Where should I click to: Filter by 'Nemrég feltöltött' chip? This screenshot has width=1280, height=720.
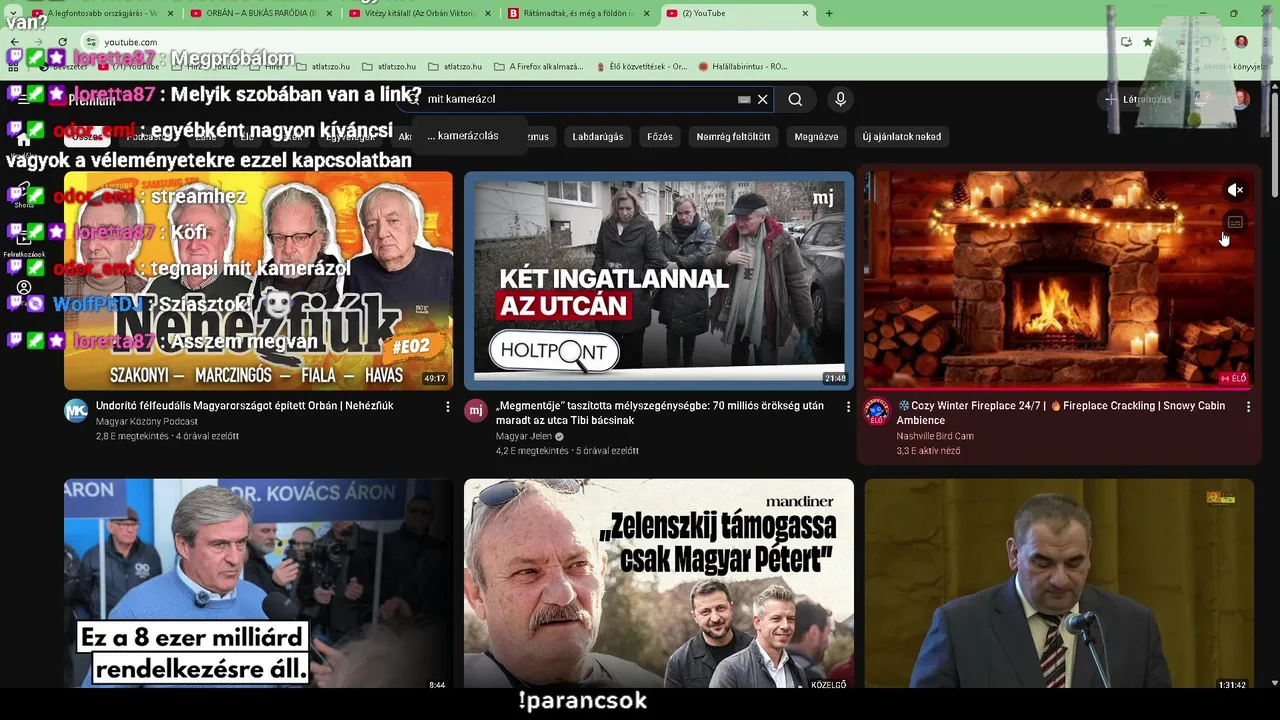pyautogui.click(x=733, y=136)
